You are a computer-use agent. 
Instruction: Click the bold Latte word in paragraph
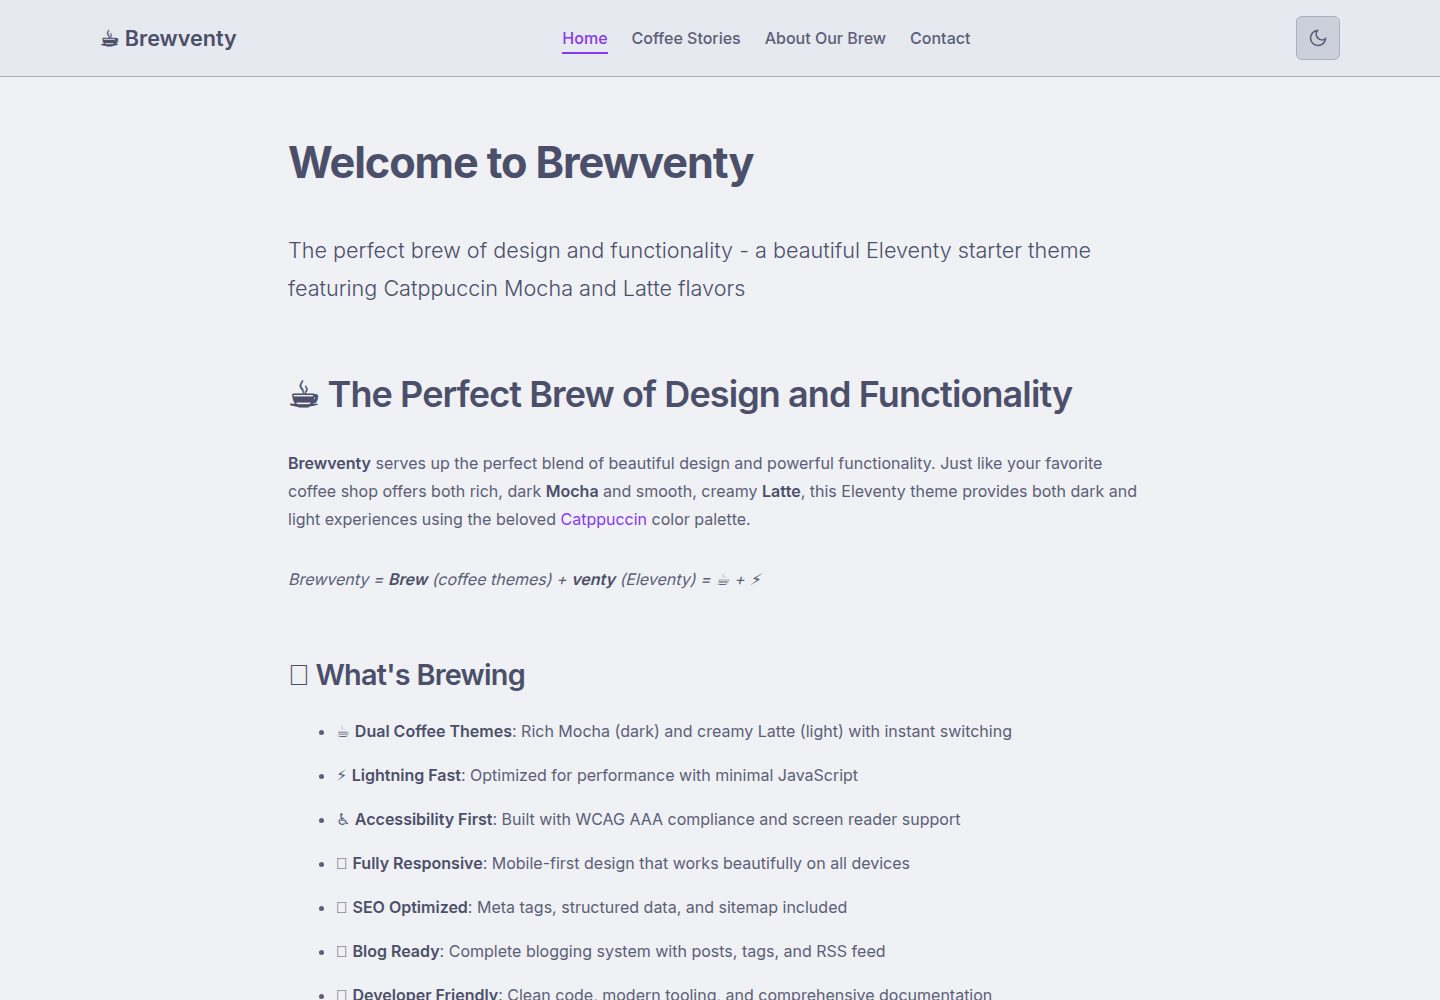click(781, 491)
